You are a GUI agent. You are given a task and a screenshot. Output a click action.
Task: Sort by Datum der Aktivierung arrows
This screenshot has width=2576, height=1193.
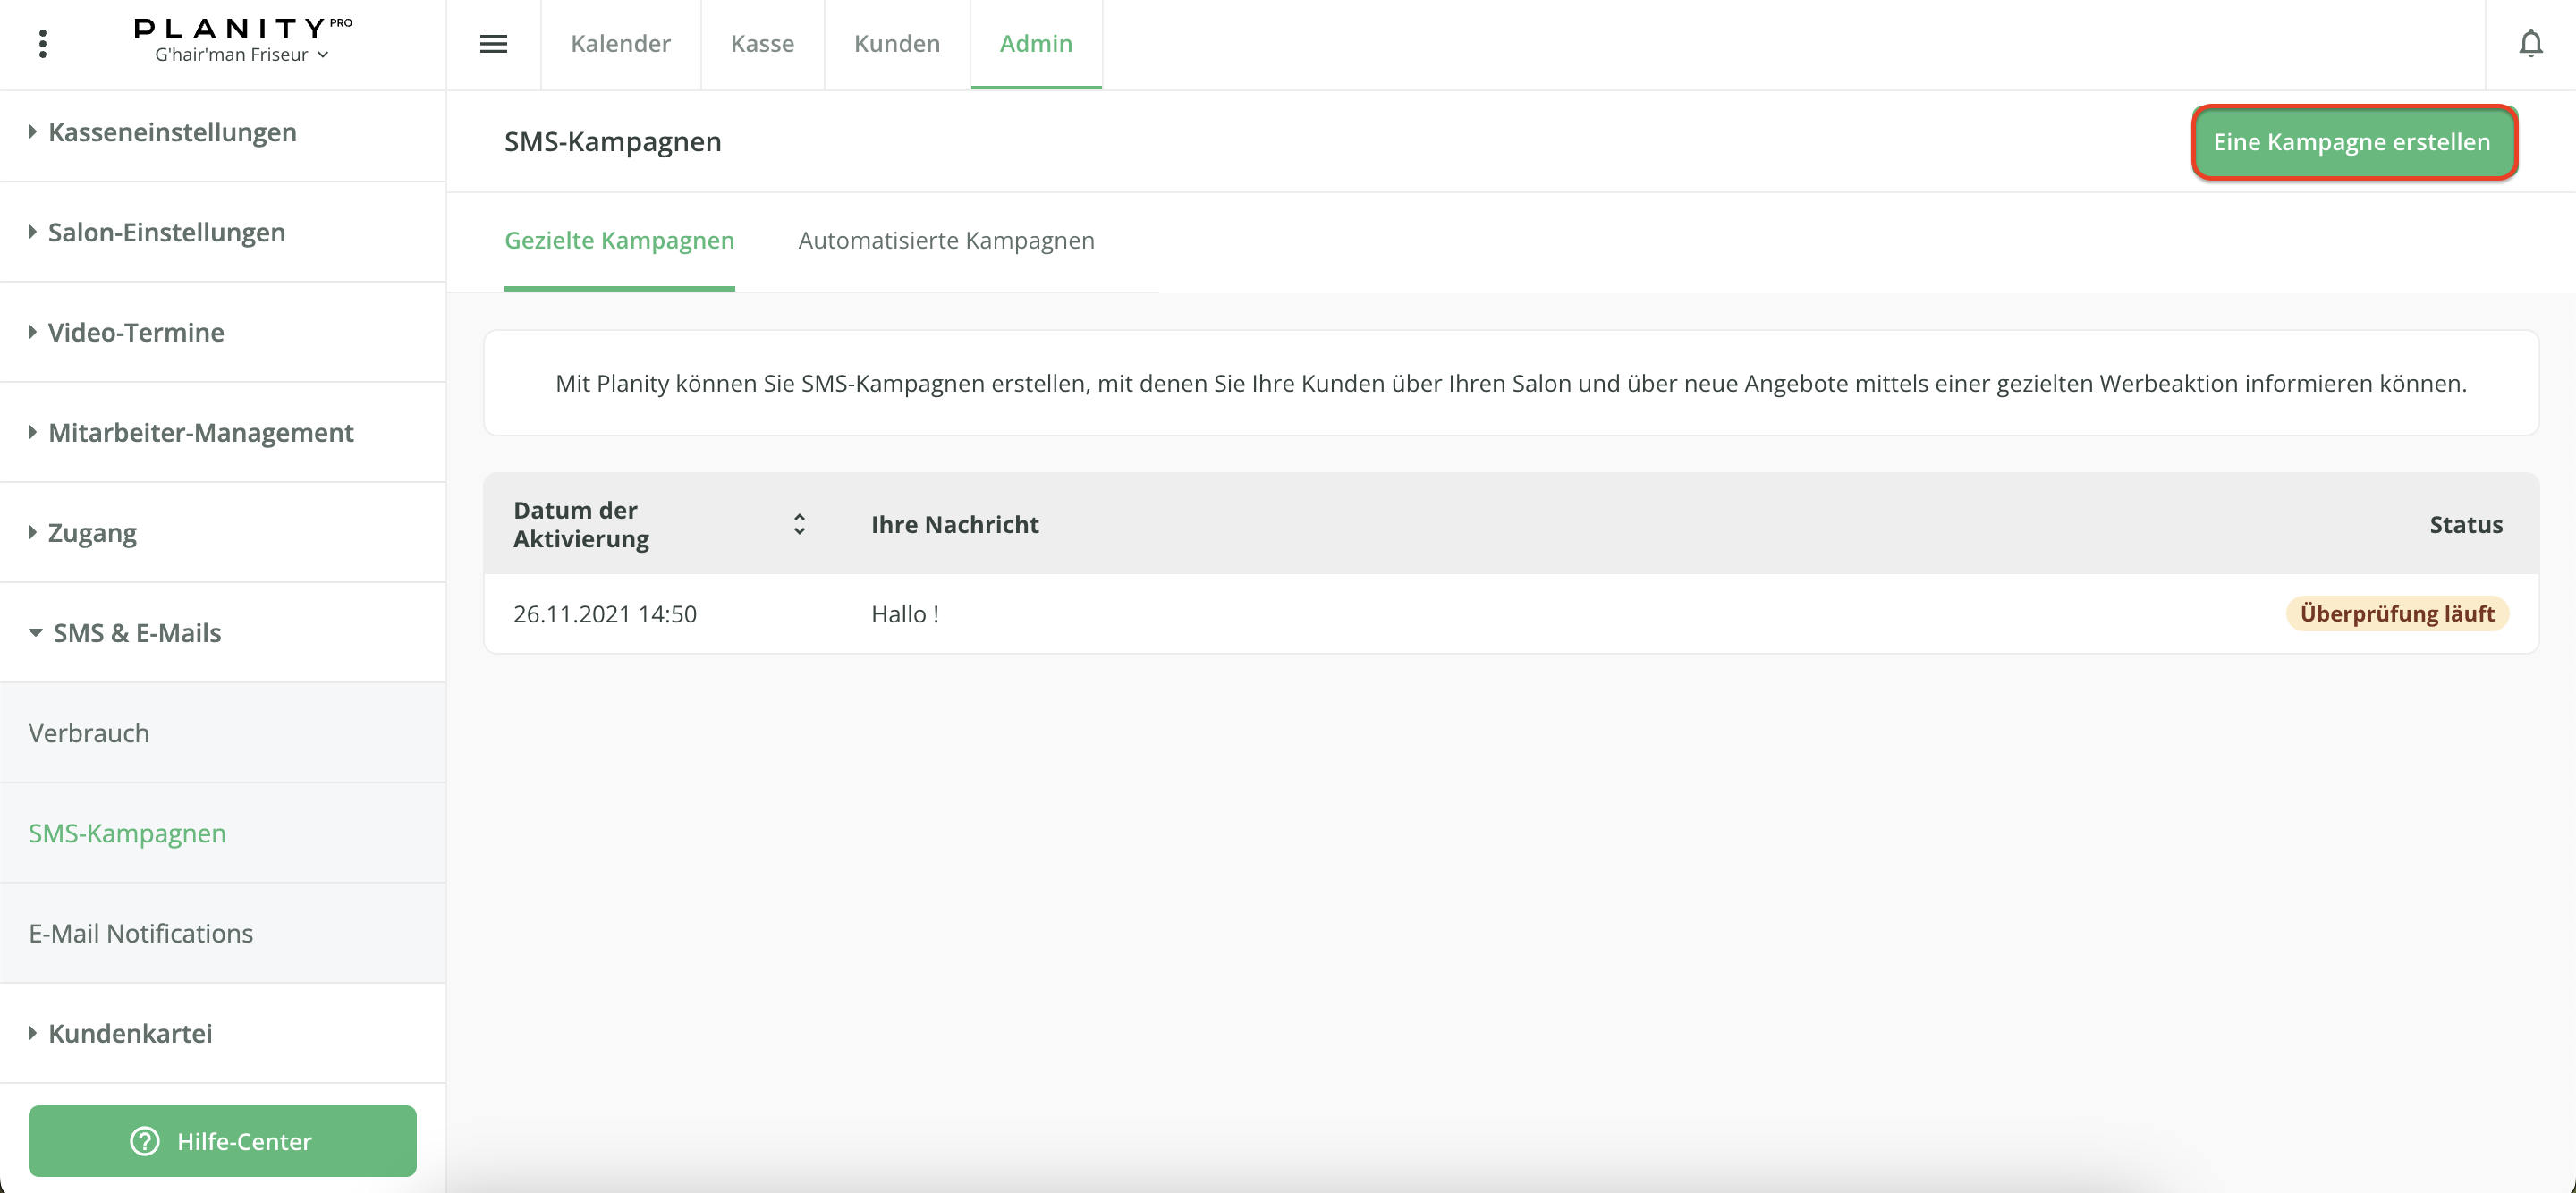click(x=799, y=524)
